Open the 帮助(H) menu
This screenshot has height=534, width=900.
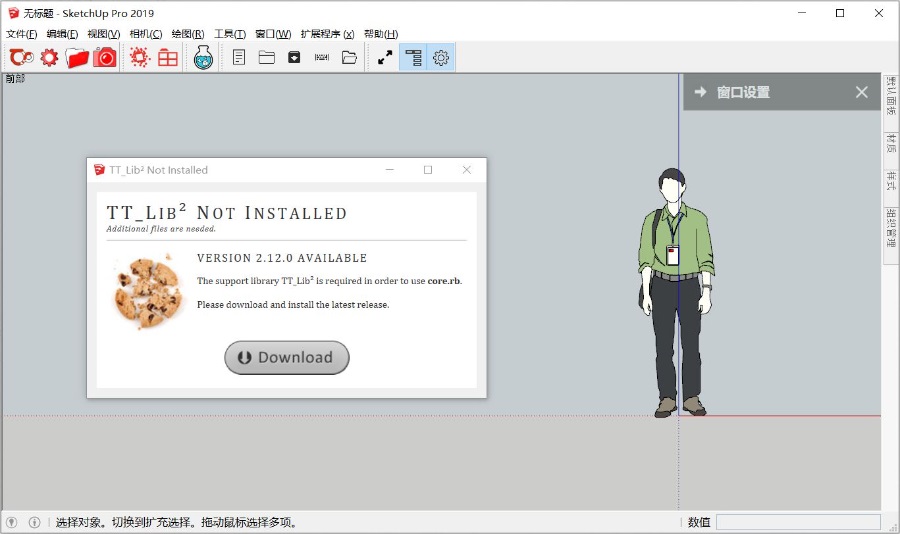point(381,34)
